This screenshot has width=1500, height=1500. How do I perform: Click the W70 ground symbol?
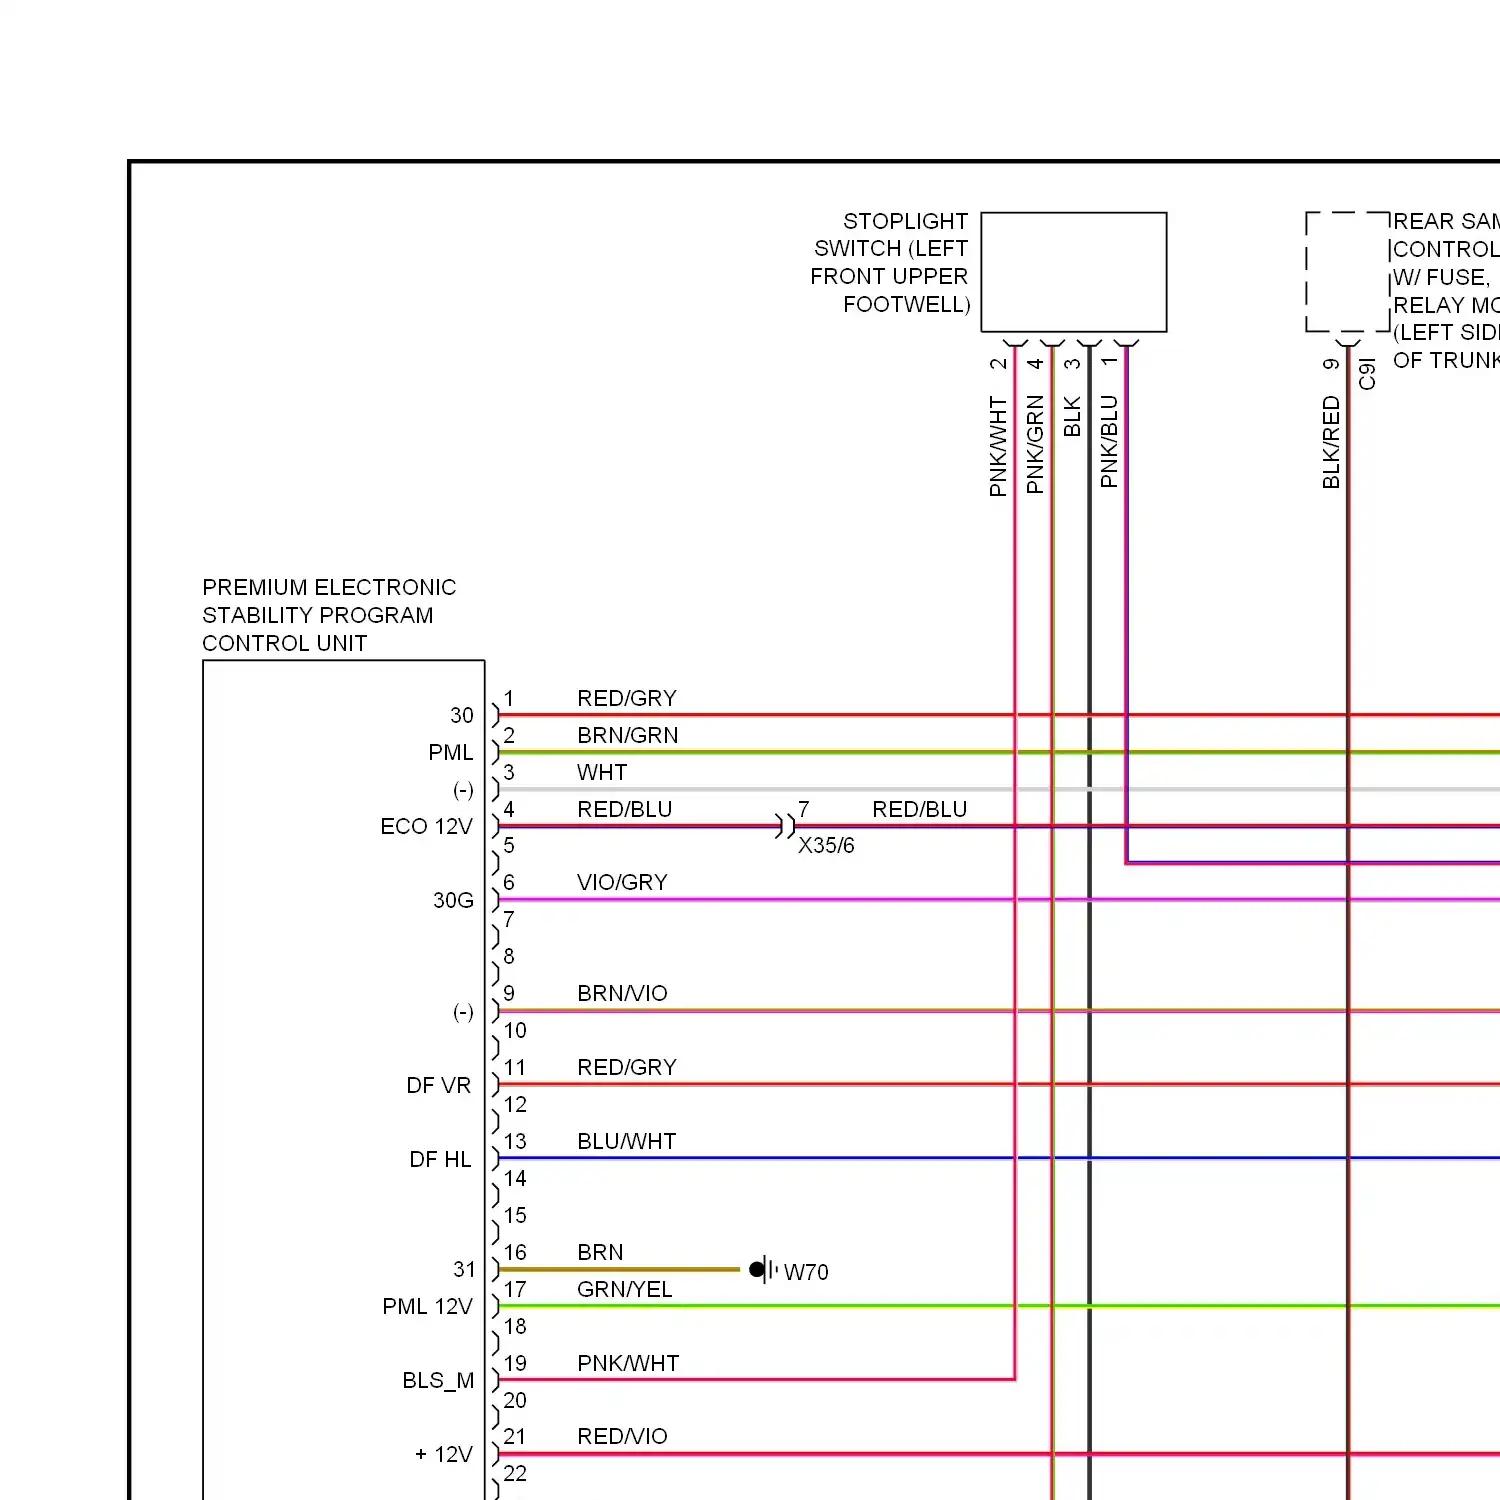point(764,1270)
